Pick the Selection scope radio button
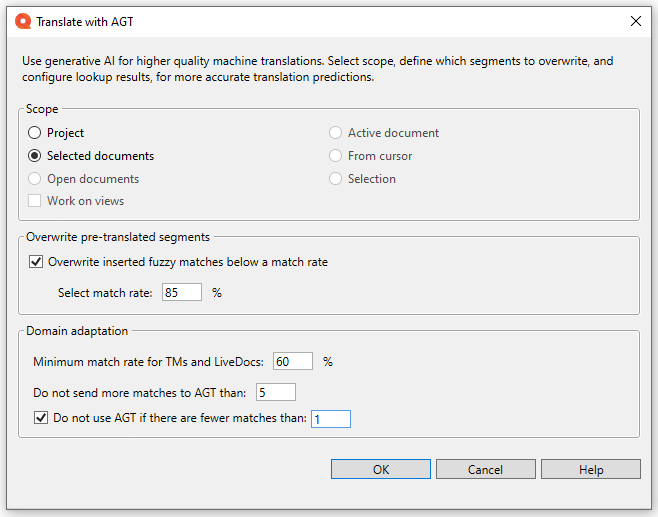658x517 pixels. pos(335,179)
